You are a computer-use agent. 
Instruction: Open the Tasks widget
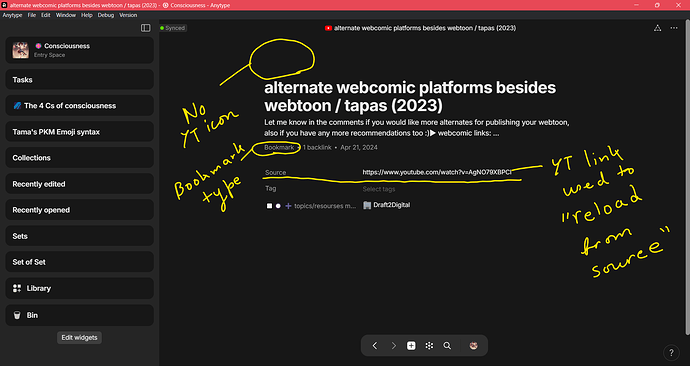click(x=80, y=80)
